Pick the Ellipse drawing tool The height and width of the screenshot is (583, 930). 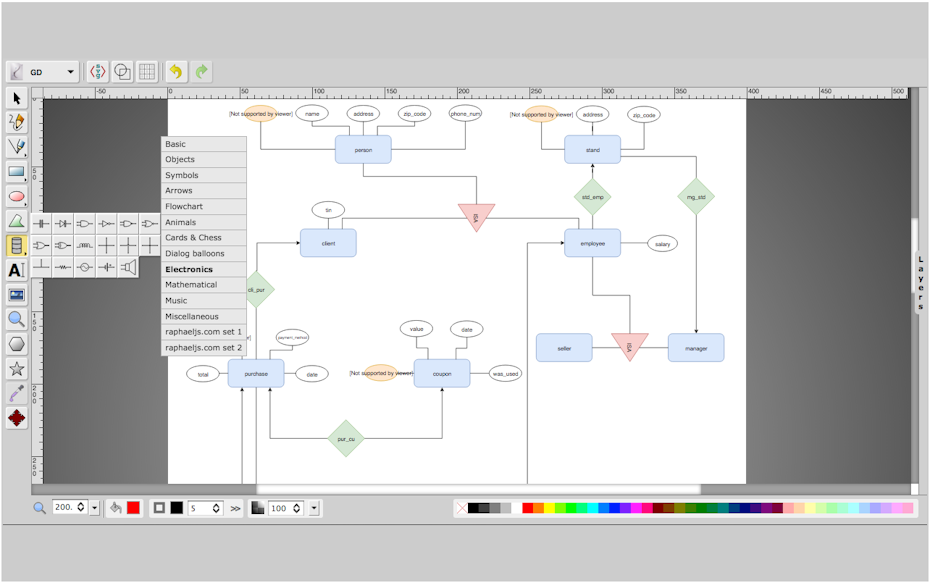15,195
